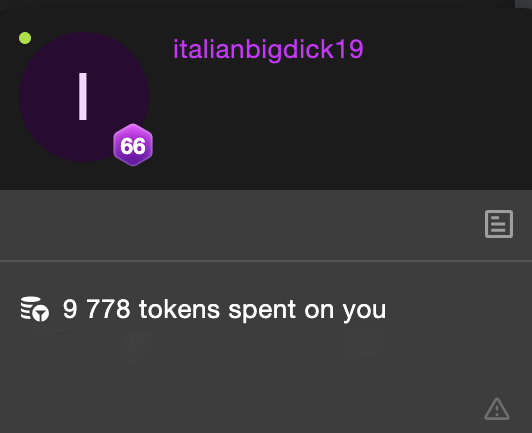Click the letter I inside the avatar

83,97
